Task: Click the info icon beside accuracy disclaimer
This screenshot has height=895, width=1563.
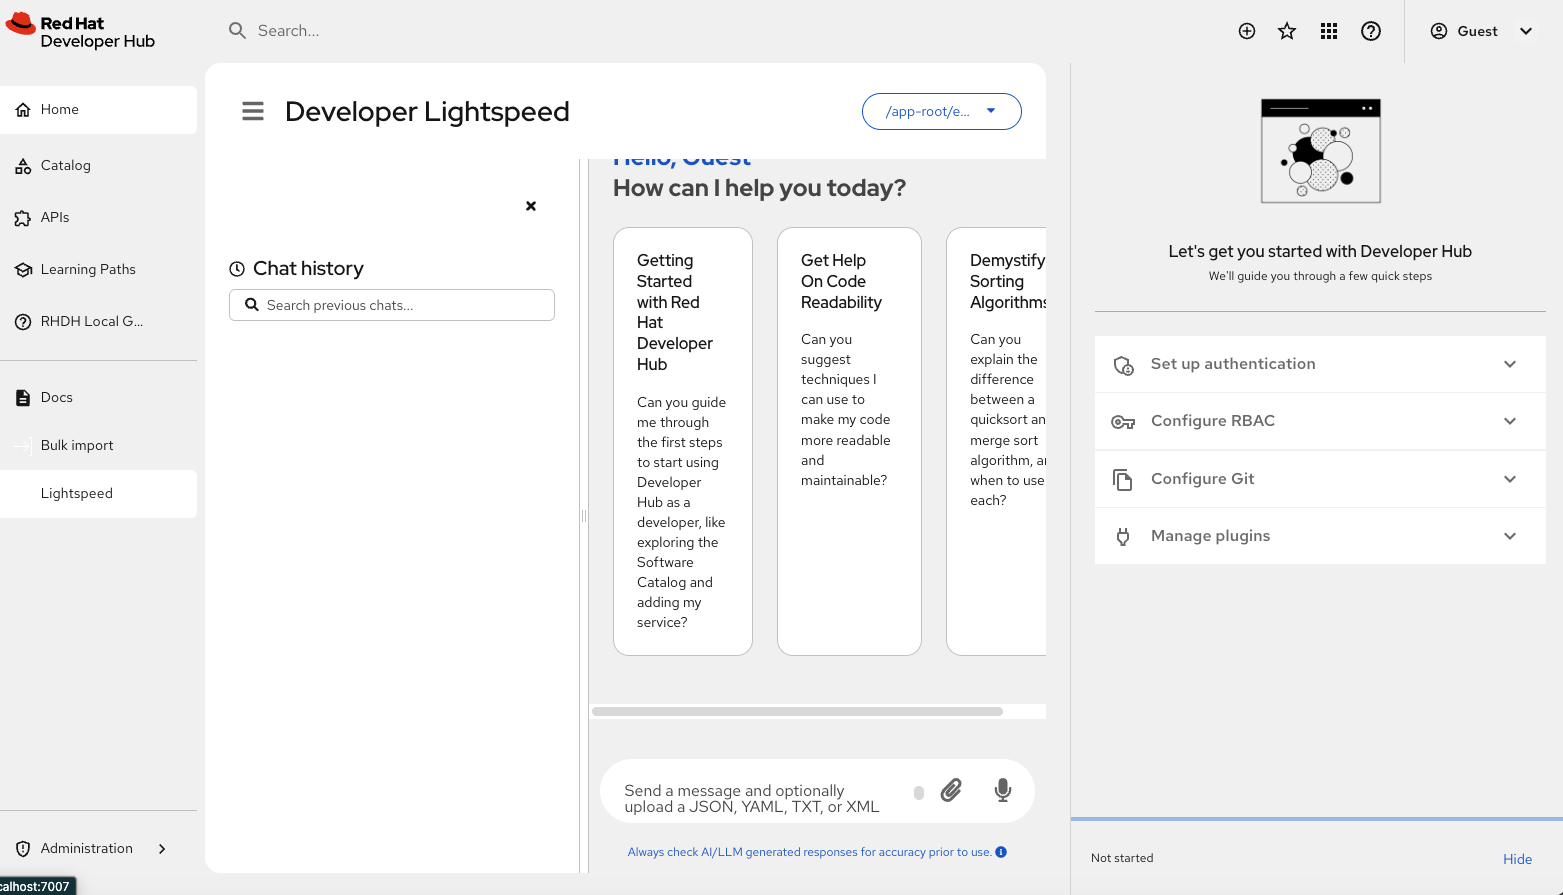Action: [x=1001, y=852]
